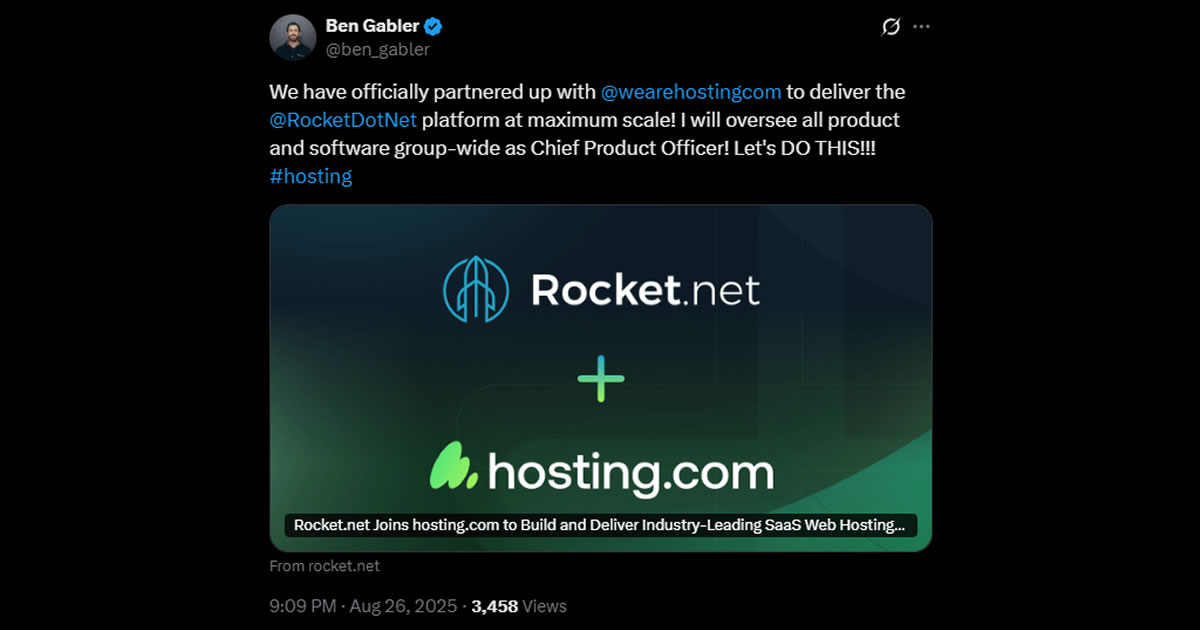Click Ben Gabler's profile avatar
This screenshot has height=630, width=1200.
coord(293,38)
